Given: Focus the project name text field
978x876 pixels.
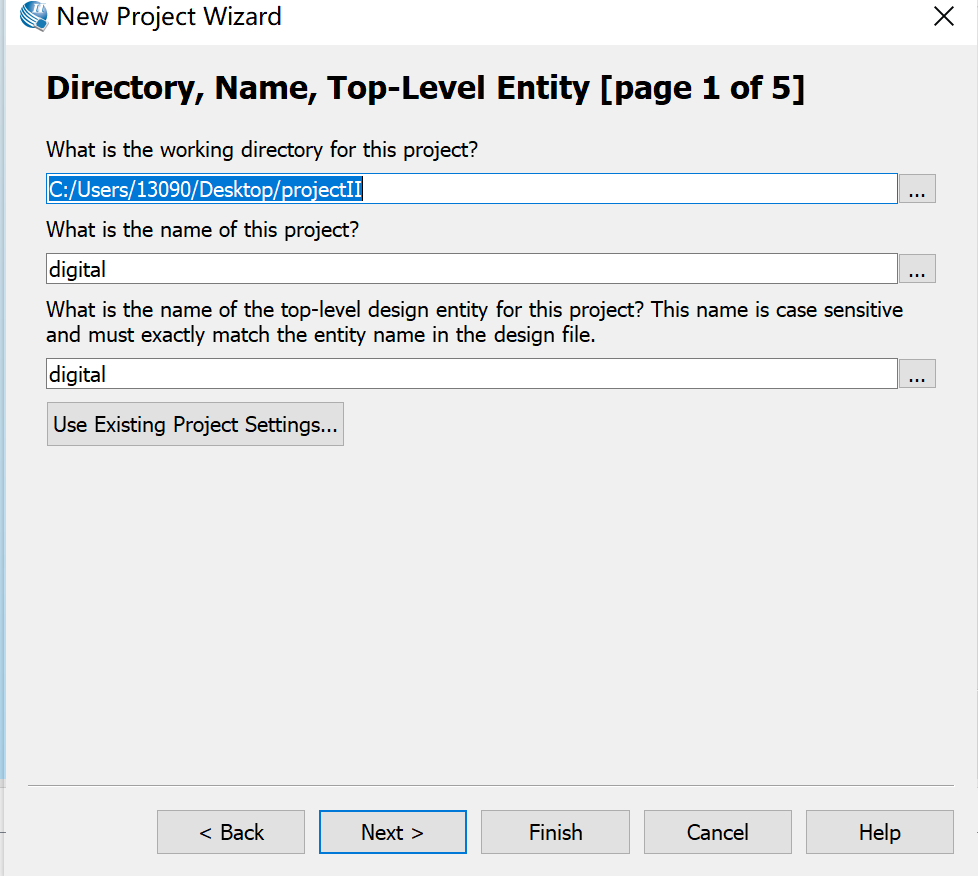Looking at the screenshot, I should click(x=472, y=269).
